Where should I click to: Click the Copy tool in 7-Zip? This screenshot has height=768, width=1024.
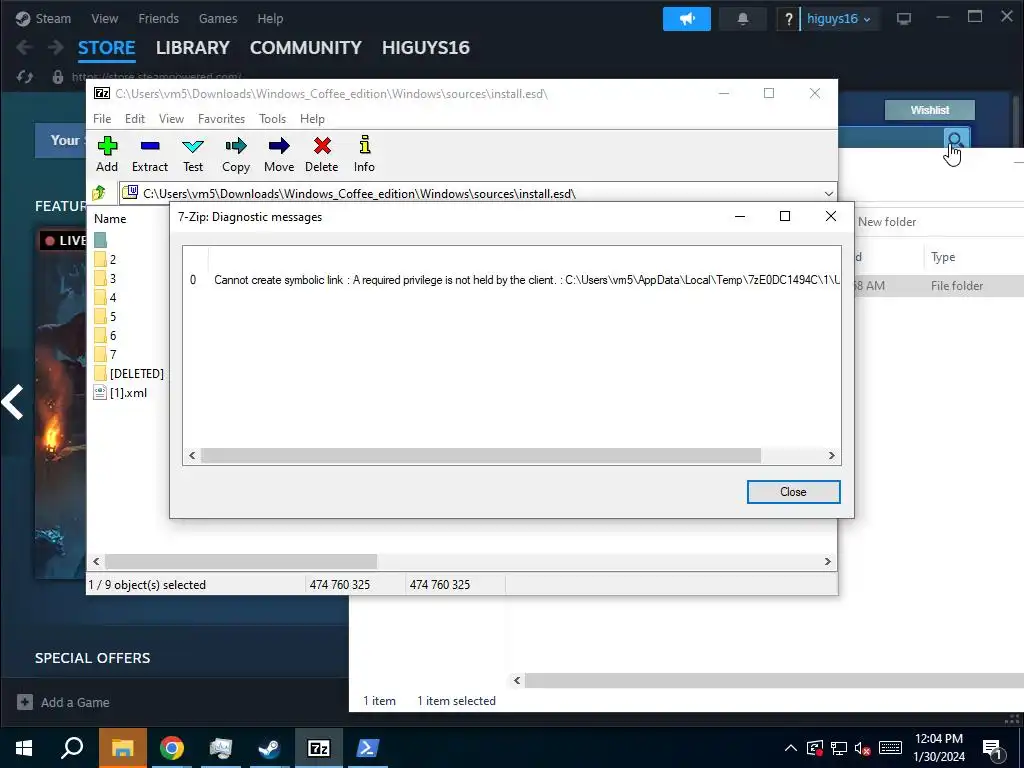(x=236, y=154)
